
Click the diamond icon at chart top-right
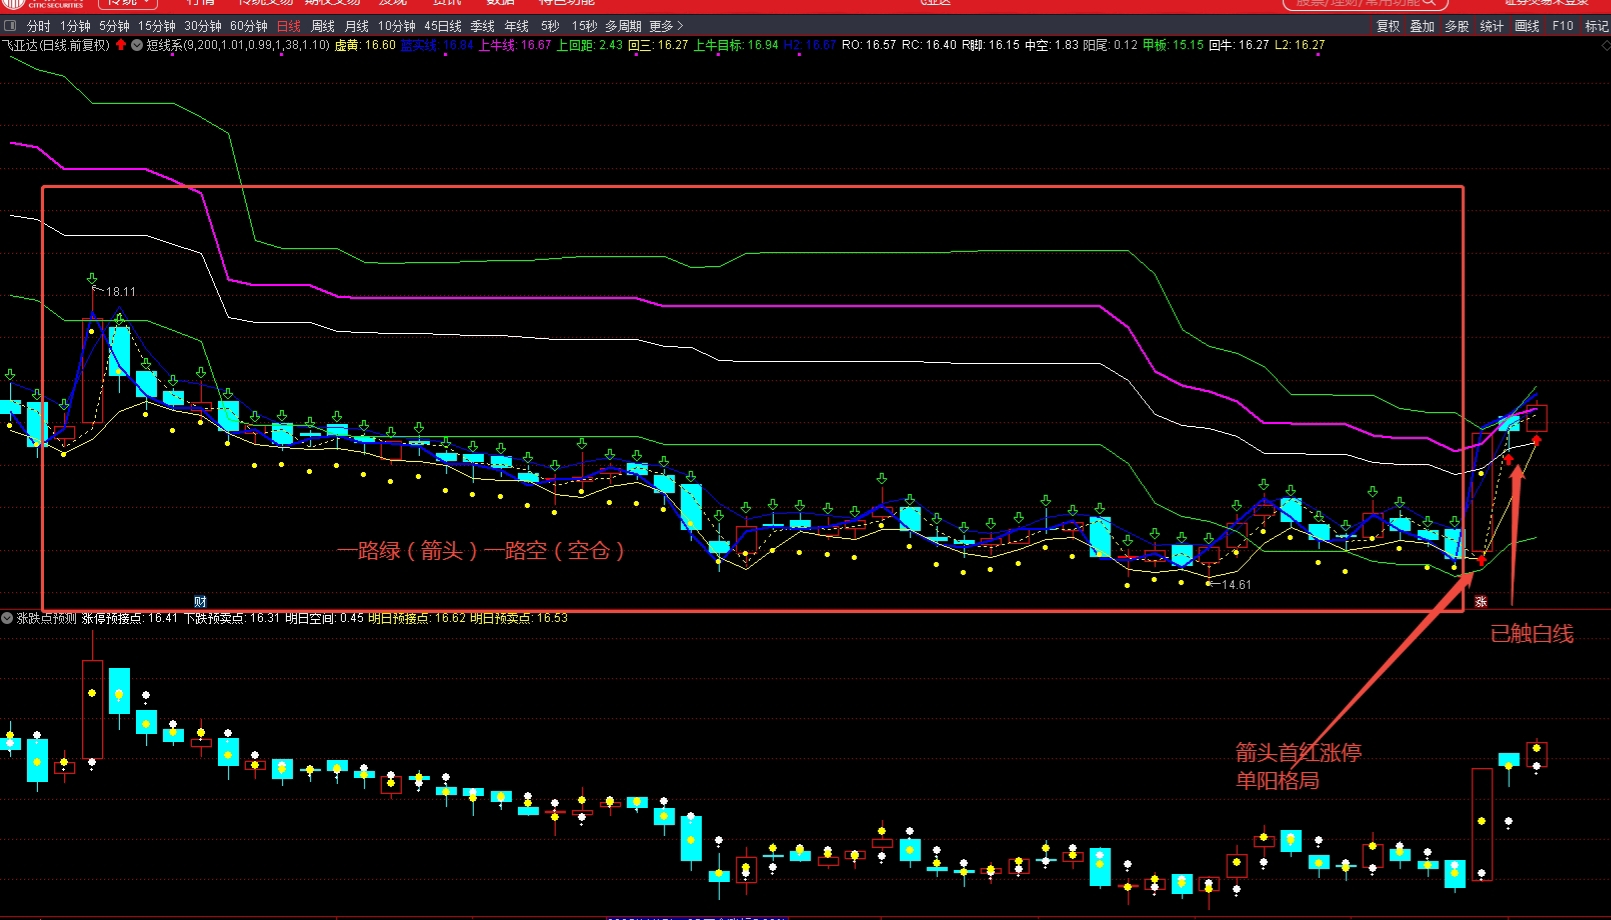point(1605,45)
